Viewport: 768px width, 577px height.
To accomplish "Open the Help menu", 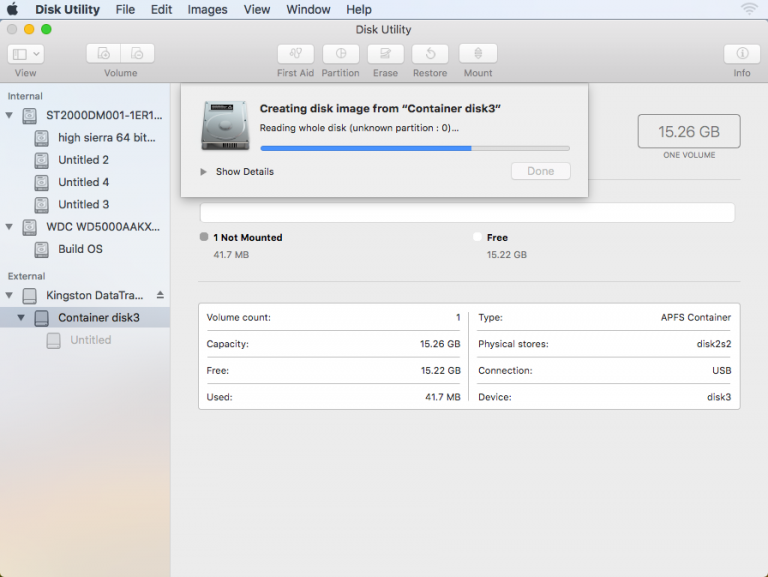I will (x=359, y=9).
